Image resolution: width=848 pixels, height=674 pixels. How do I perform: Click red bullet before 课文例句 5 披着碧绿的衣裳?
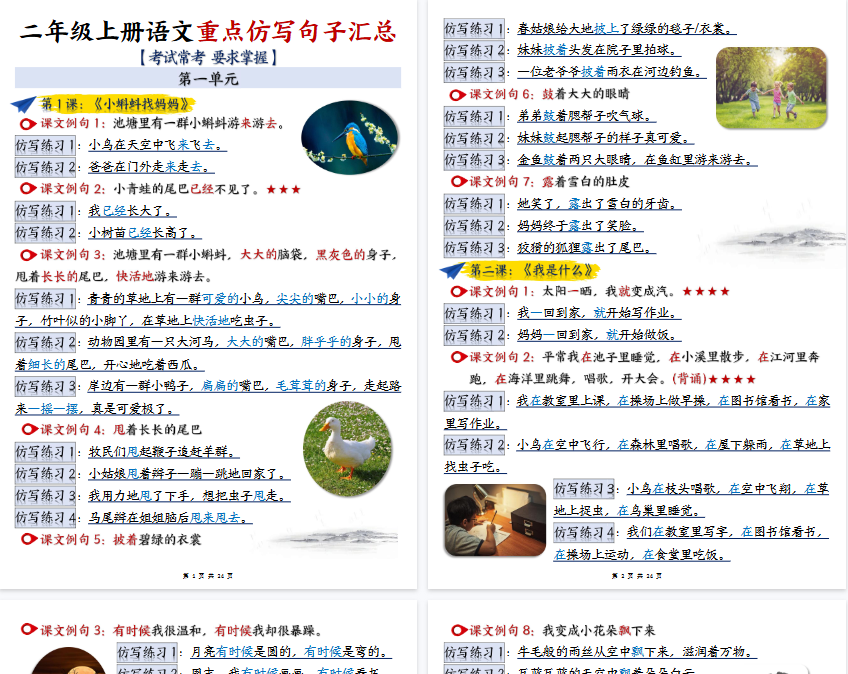[29, 539]
